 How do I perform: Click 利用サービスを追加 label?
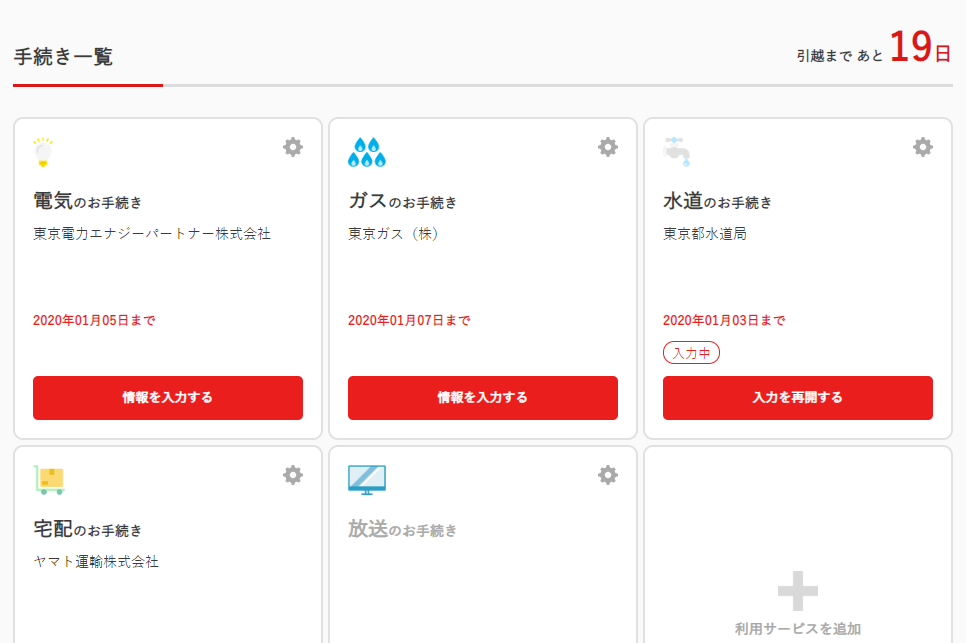pyautogui.click(x=798, y=629)
